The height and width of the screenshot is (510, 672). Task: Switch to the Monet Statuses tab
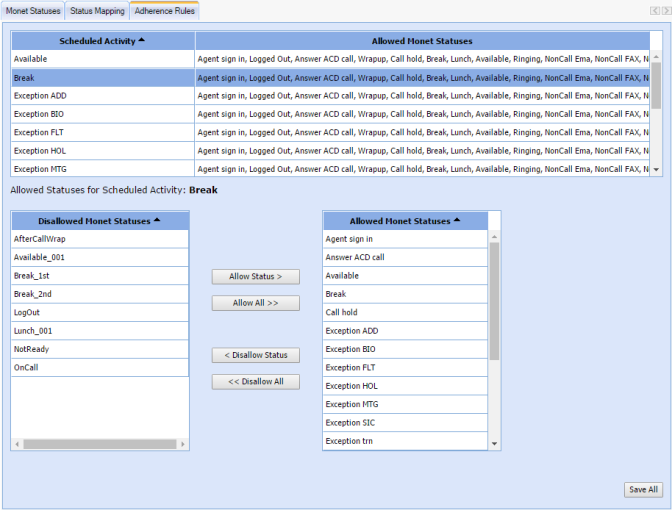point(33,10)
